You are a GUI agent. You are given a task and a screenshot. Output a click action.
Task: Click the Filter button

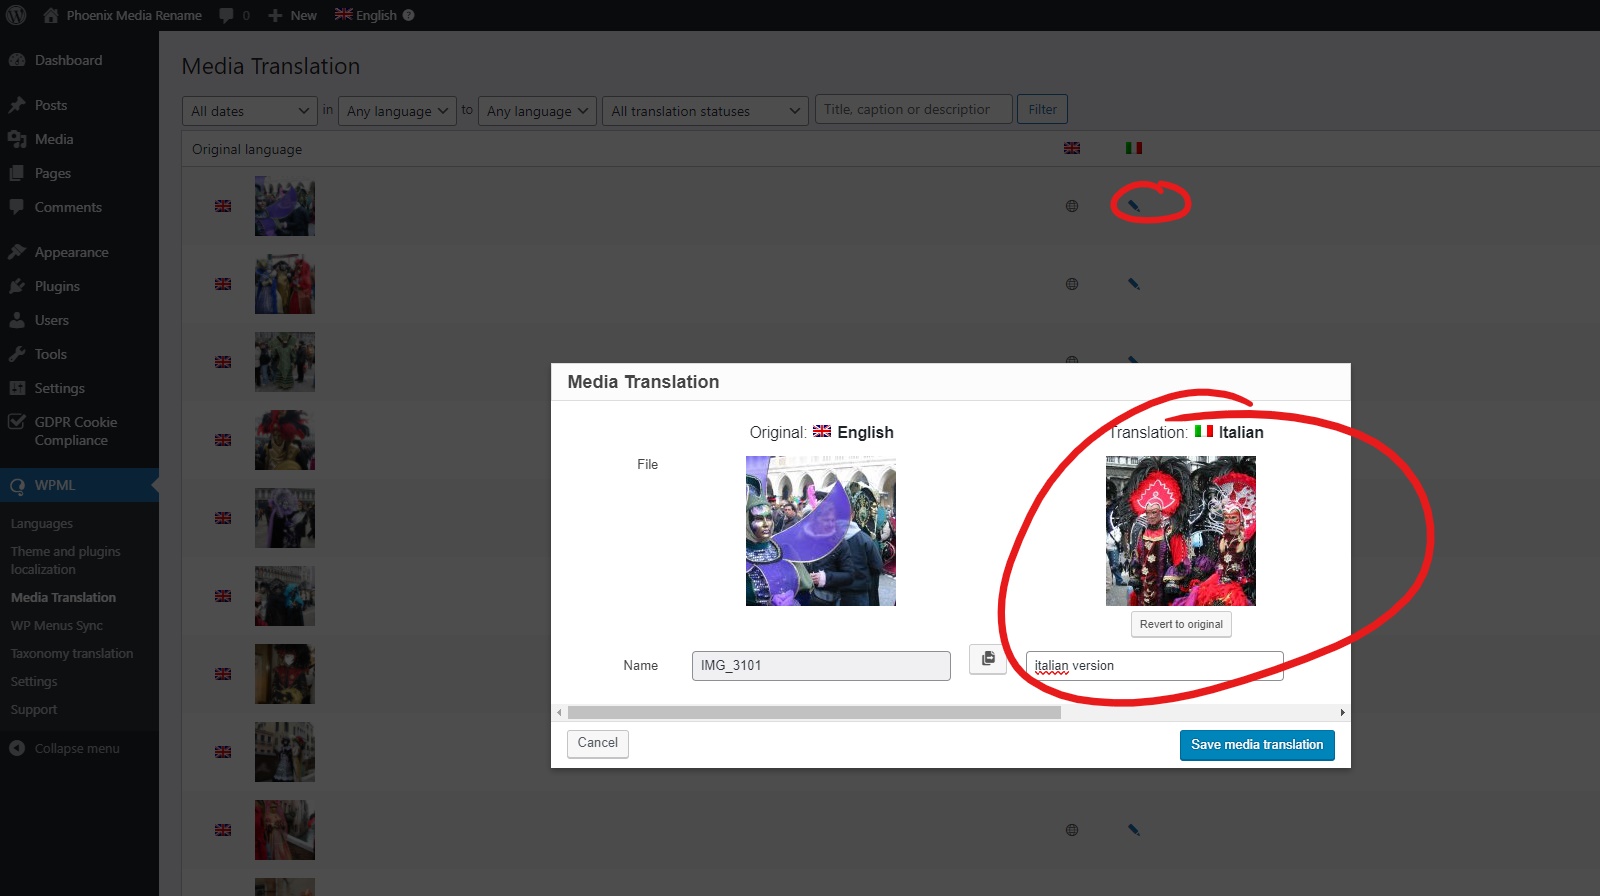1042,109
